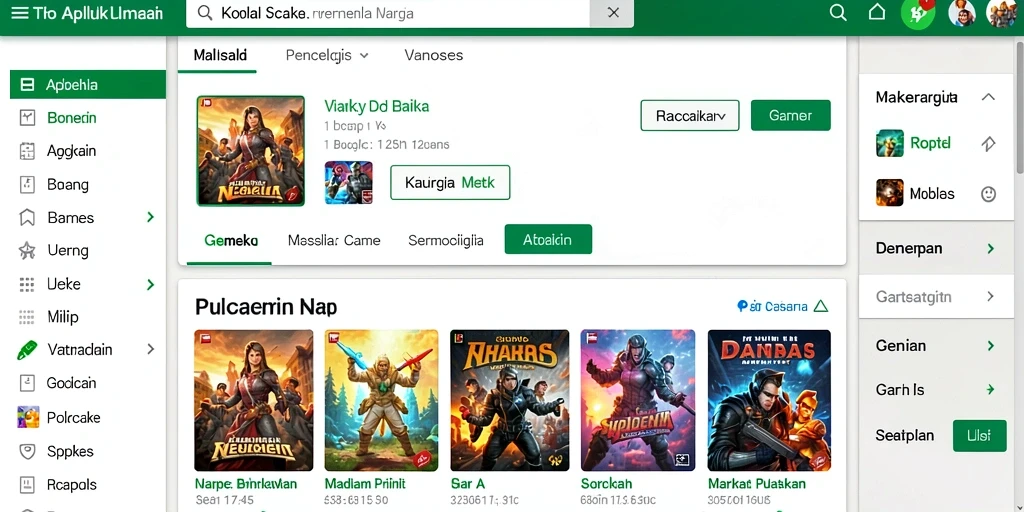Image resolution: width=1024 pixels, height=512 pixels.
Task: Click the green Atoaicin button
Action: click(x=549, y=240)
